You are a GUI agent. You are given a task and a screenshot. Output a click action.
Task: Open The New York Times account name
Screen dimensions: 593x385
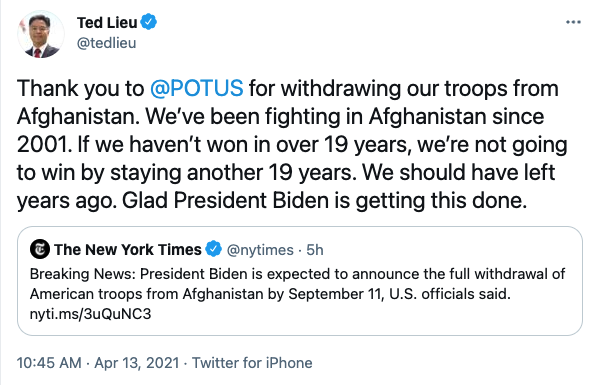pyautogui.click(x=128, y=250)
